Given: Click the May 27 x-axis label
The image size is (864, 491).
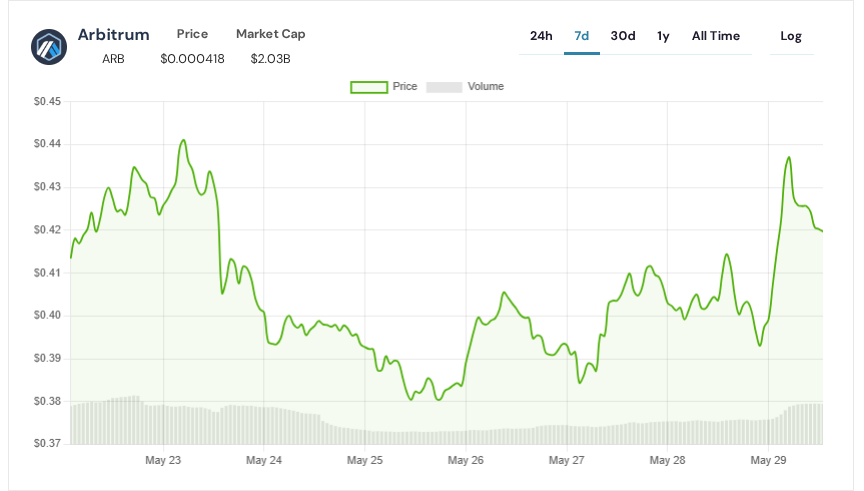Looking at the screenshot, I should tap(566, 460).
